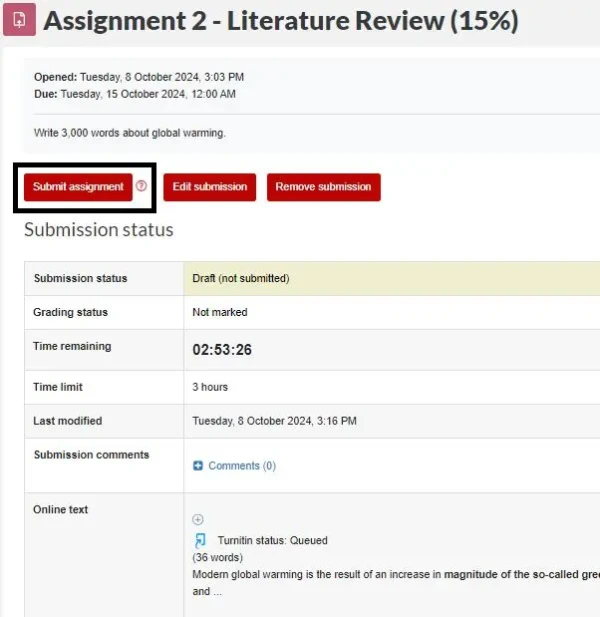The height and width of the screenshot is (617, 600).
Task: Expand comments using the blue plus icon
Action: click(x=198, y=466)
